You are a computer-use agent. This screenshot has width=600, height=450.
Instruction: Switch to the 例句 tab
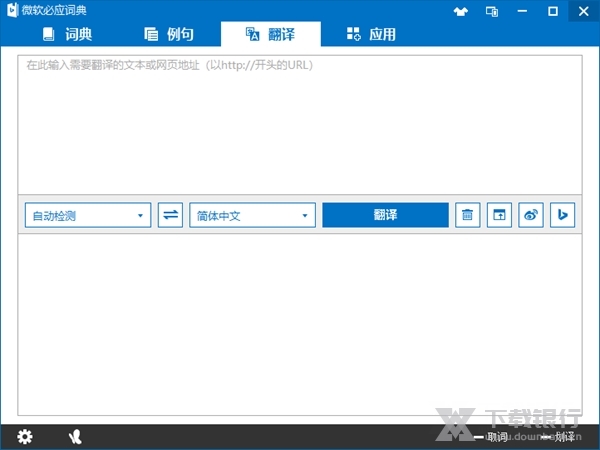click(168, 34)
